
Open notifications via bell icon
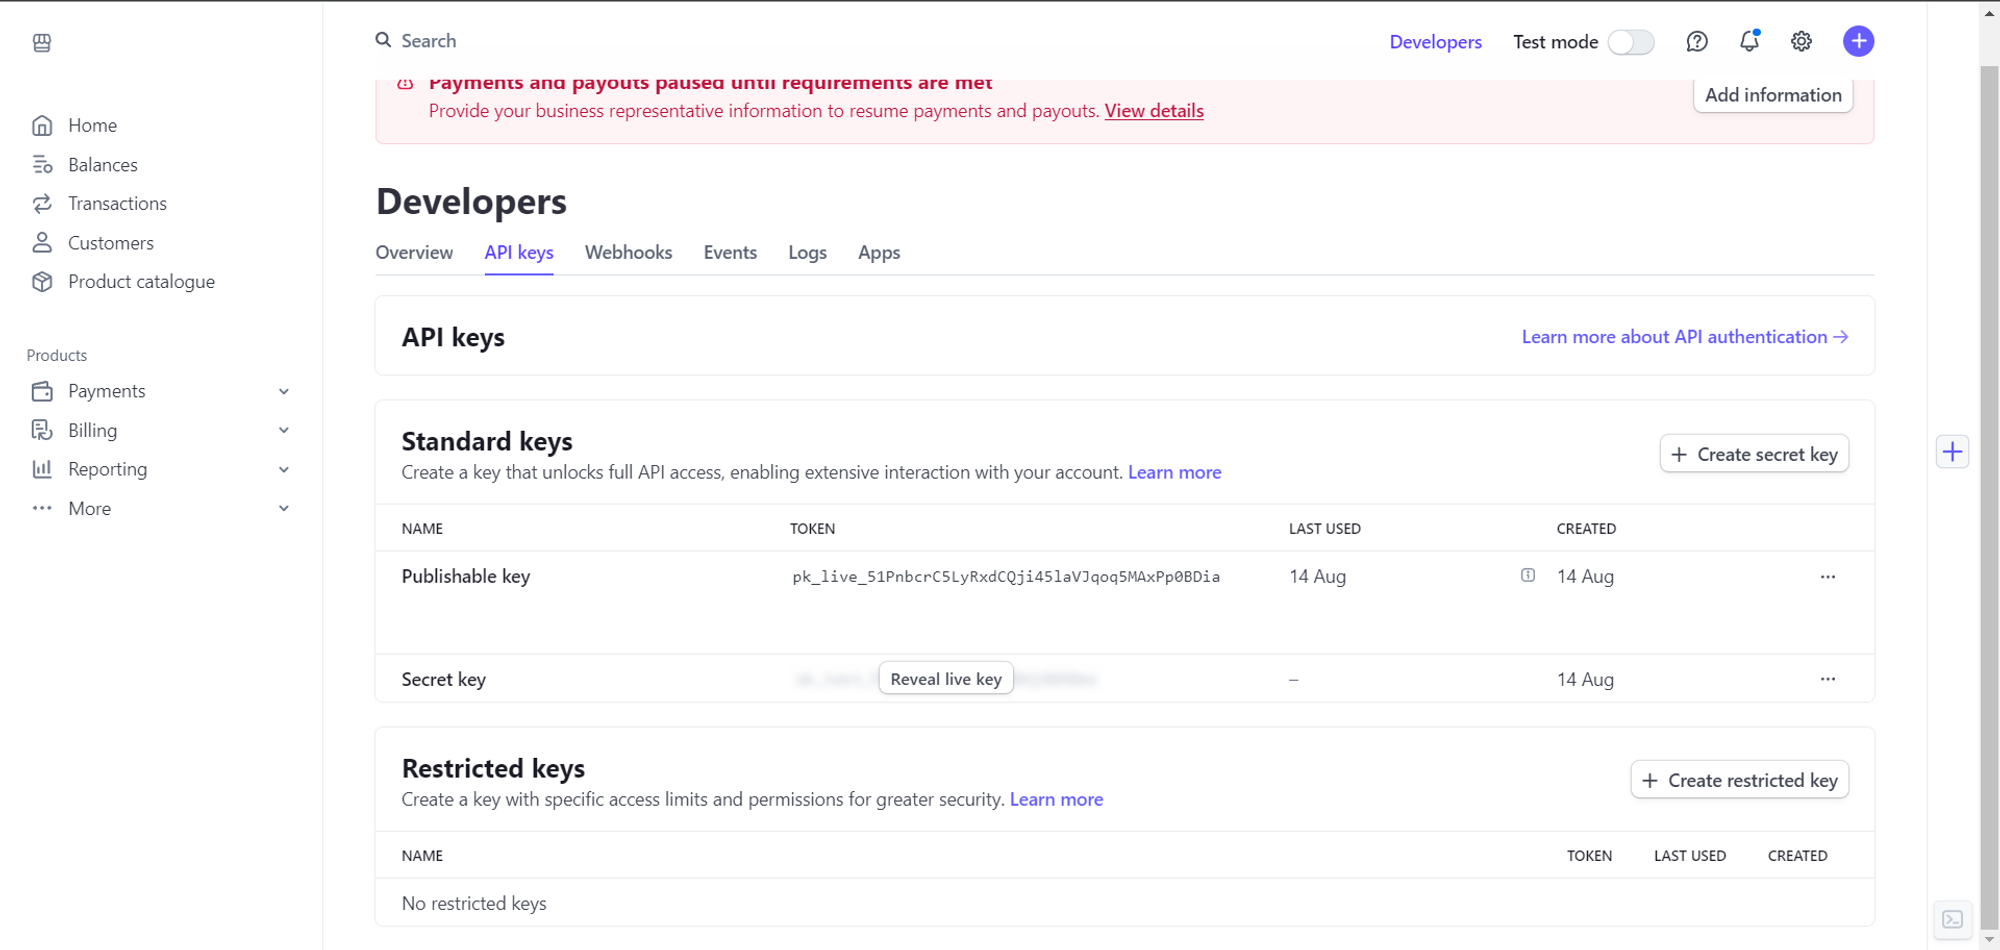coord(1749,41)
